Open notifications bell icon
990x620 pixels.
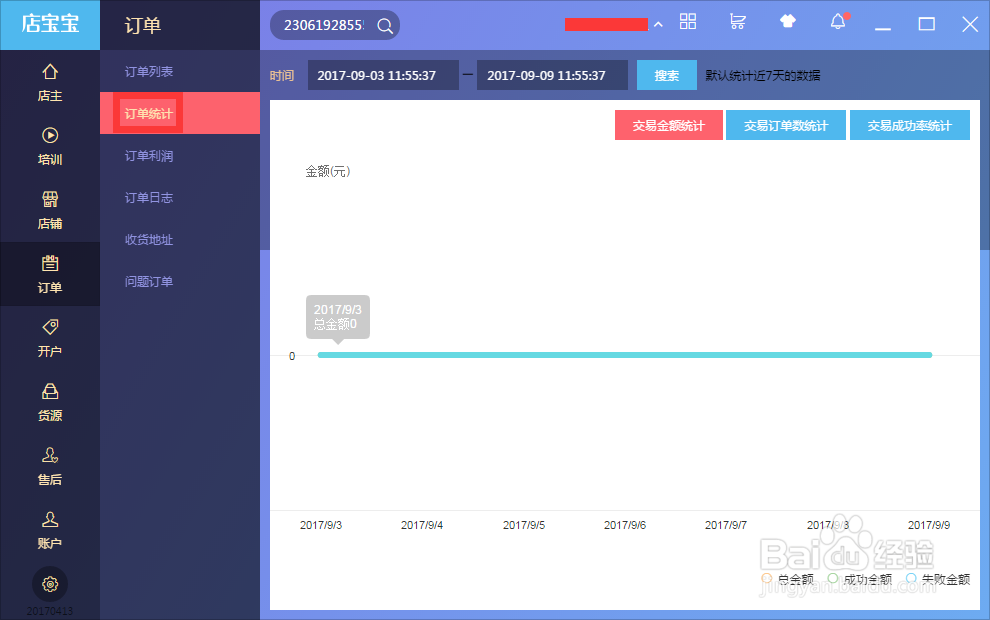coord(838,21)
